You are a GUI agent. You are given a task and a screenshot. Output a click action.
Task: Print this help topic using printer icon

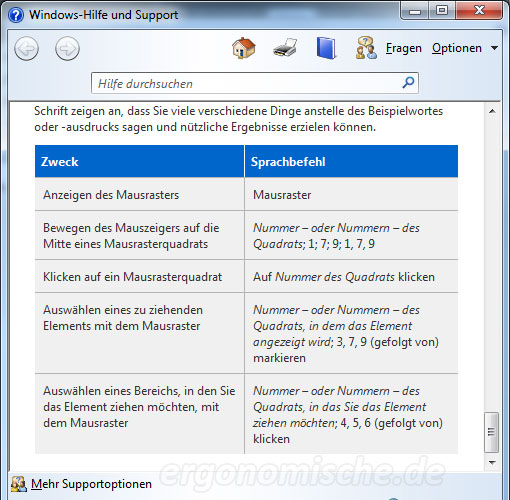[285, 48]
